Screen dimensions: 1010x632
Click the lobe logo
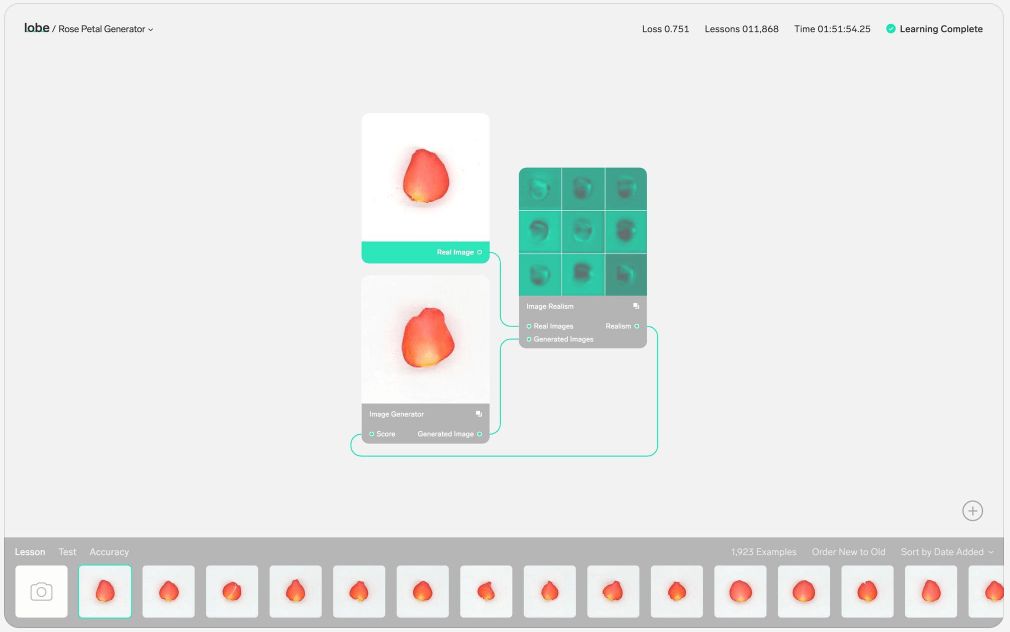click(x=37, y=28)
